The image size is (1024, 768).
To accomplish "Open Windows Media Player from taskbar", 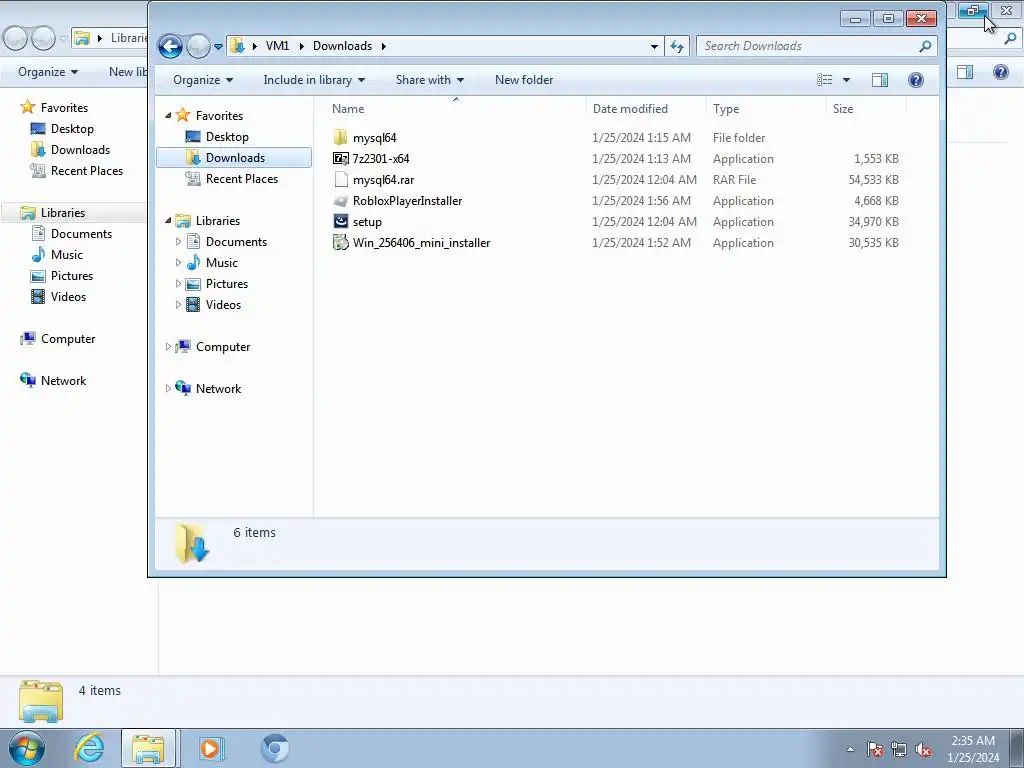I will tap(210, 748).
